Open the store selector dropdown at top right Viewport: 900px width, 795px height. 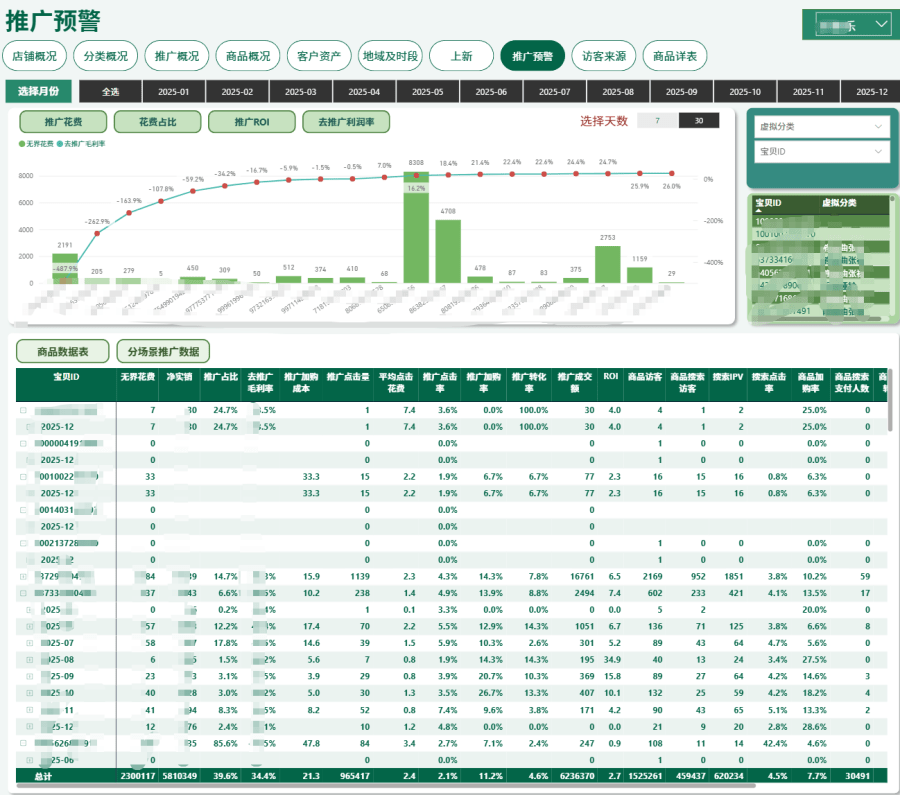(848, 24)
